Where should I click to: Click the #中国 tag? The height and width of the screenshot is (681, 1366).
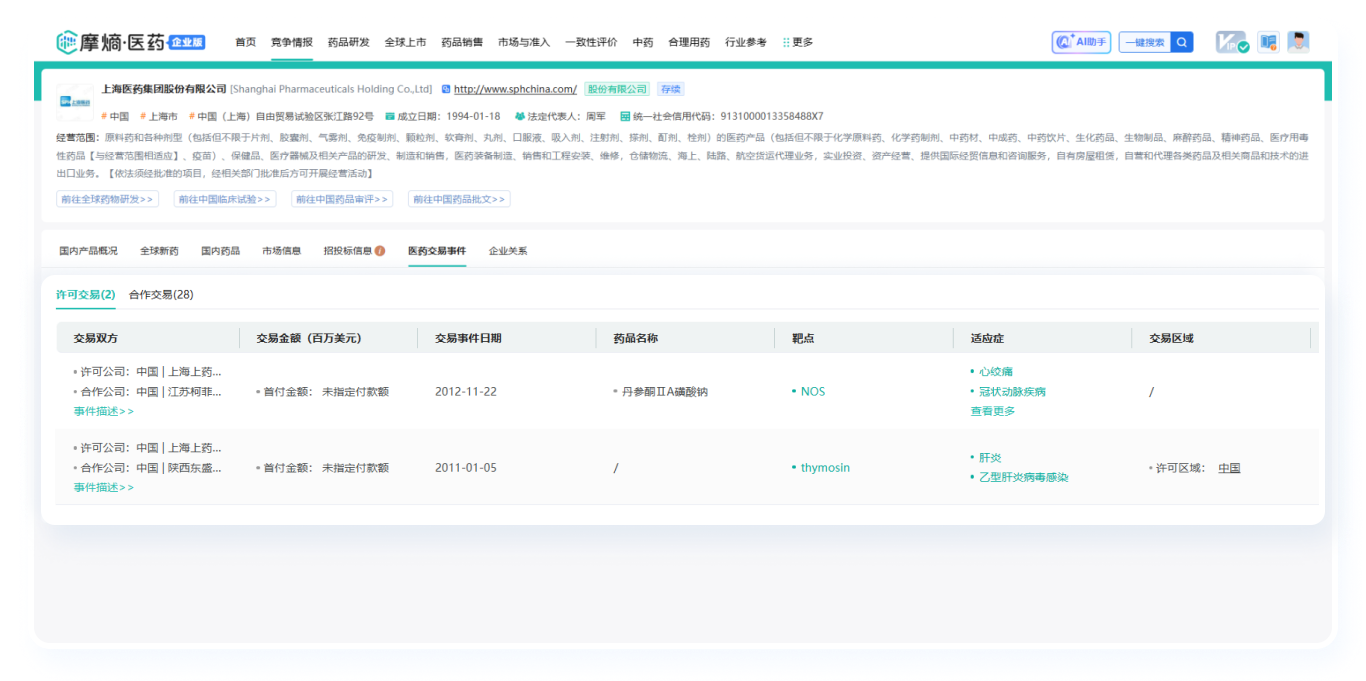(x=115, y=116)
